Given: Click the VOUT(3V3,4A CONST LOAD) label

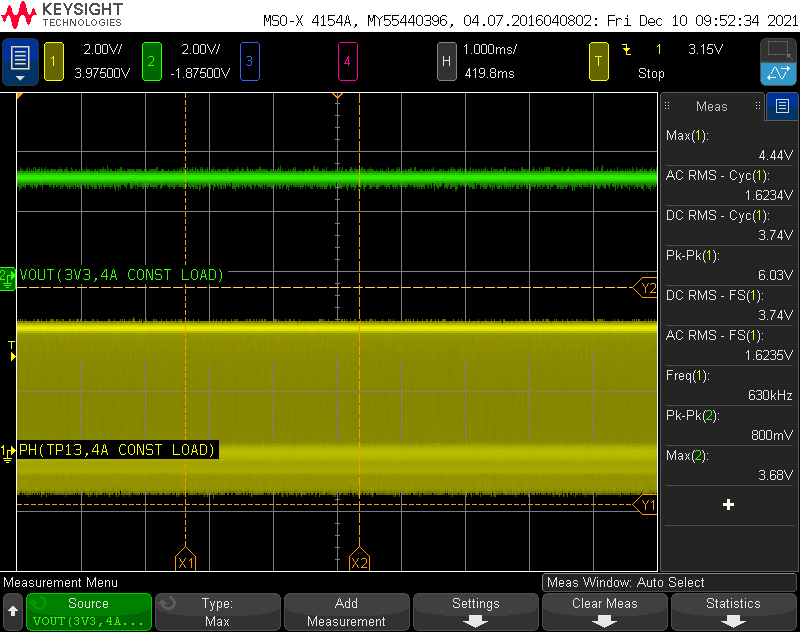Looking at the screenshot, I should click(121, 275).
